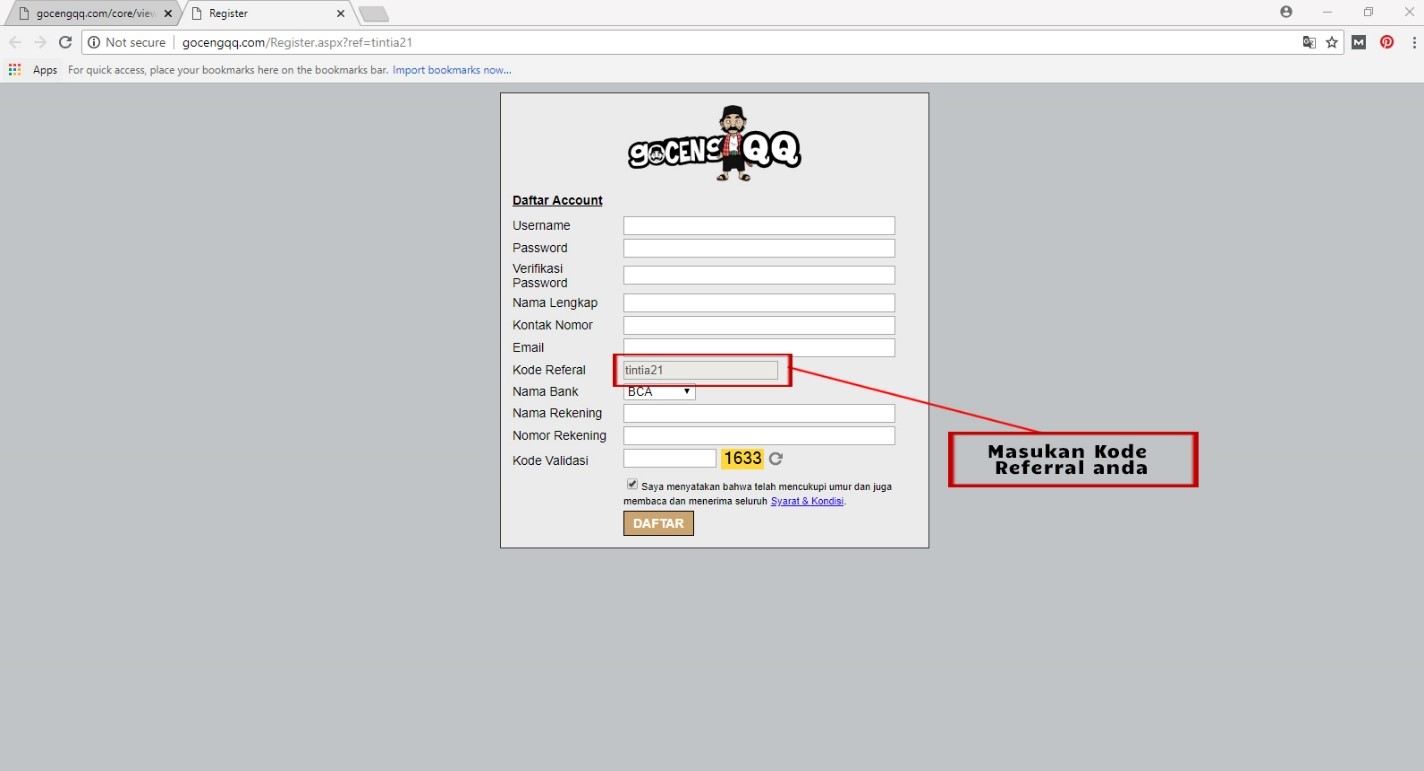Bookmark this page with star icon
This screenshot has width=1424, height=771.
pos(1332,42)
